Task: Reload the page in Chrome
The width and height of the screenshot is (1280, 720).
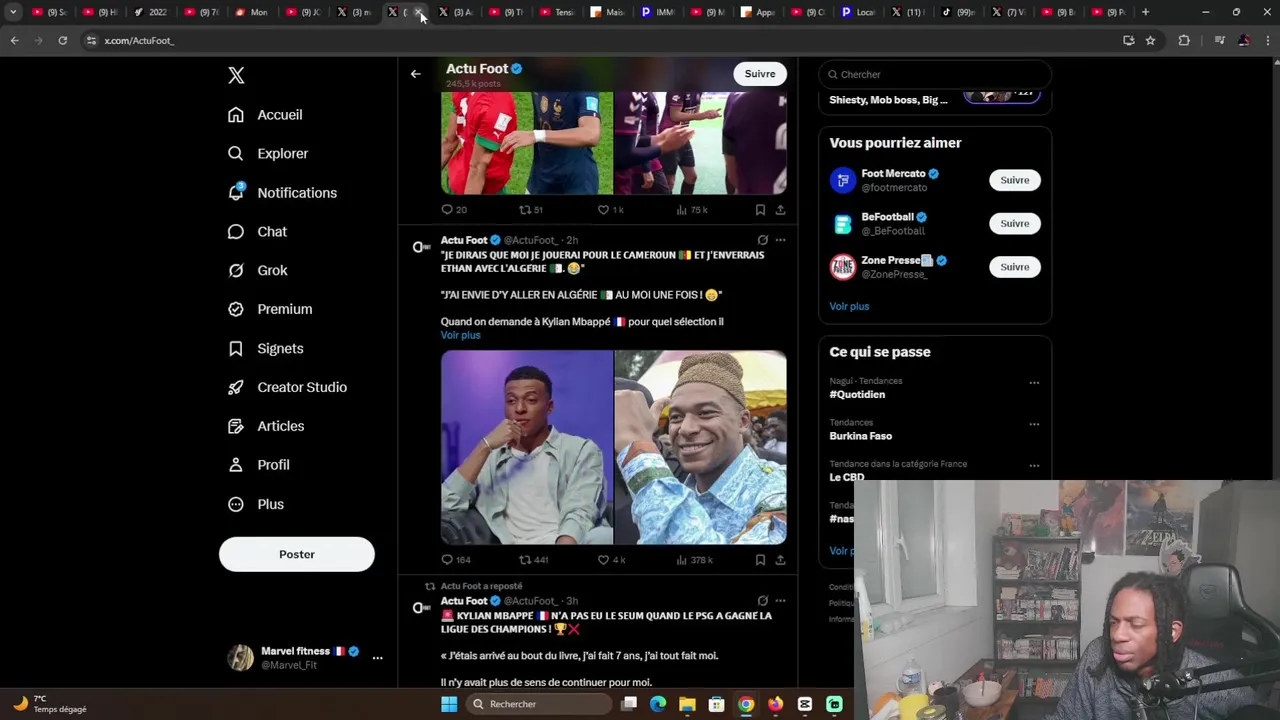Action: (x=62, y=40)
